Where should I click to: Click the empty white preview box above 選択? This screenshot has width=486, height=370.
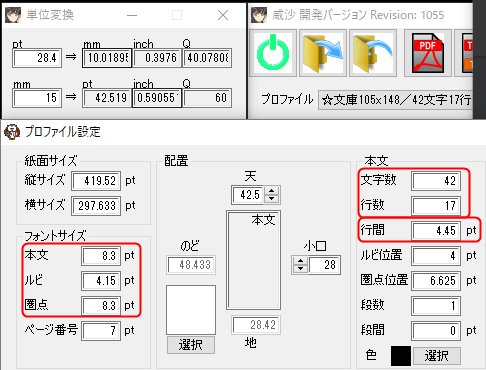click(191, 310)
